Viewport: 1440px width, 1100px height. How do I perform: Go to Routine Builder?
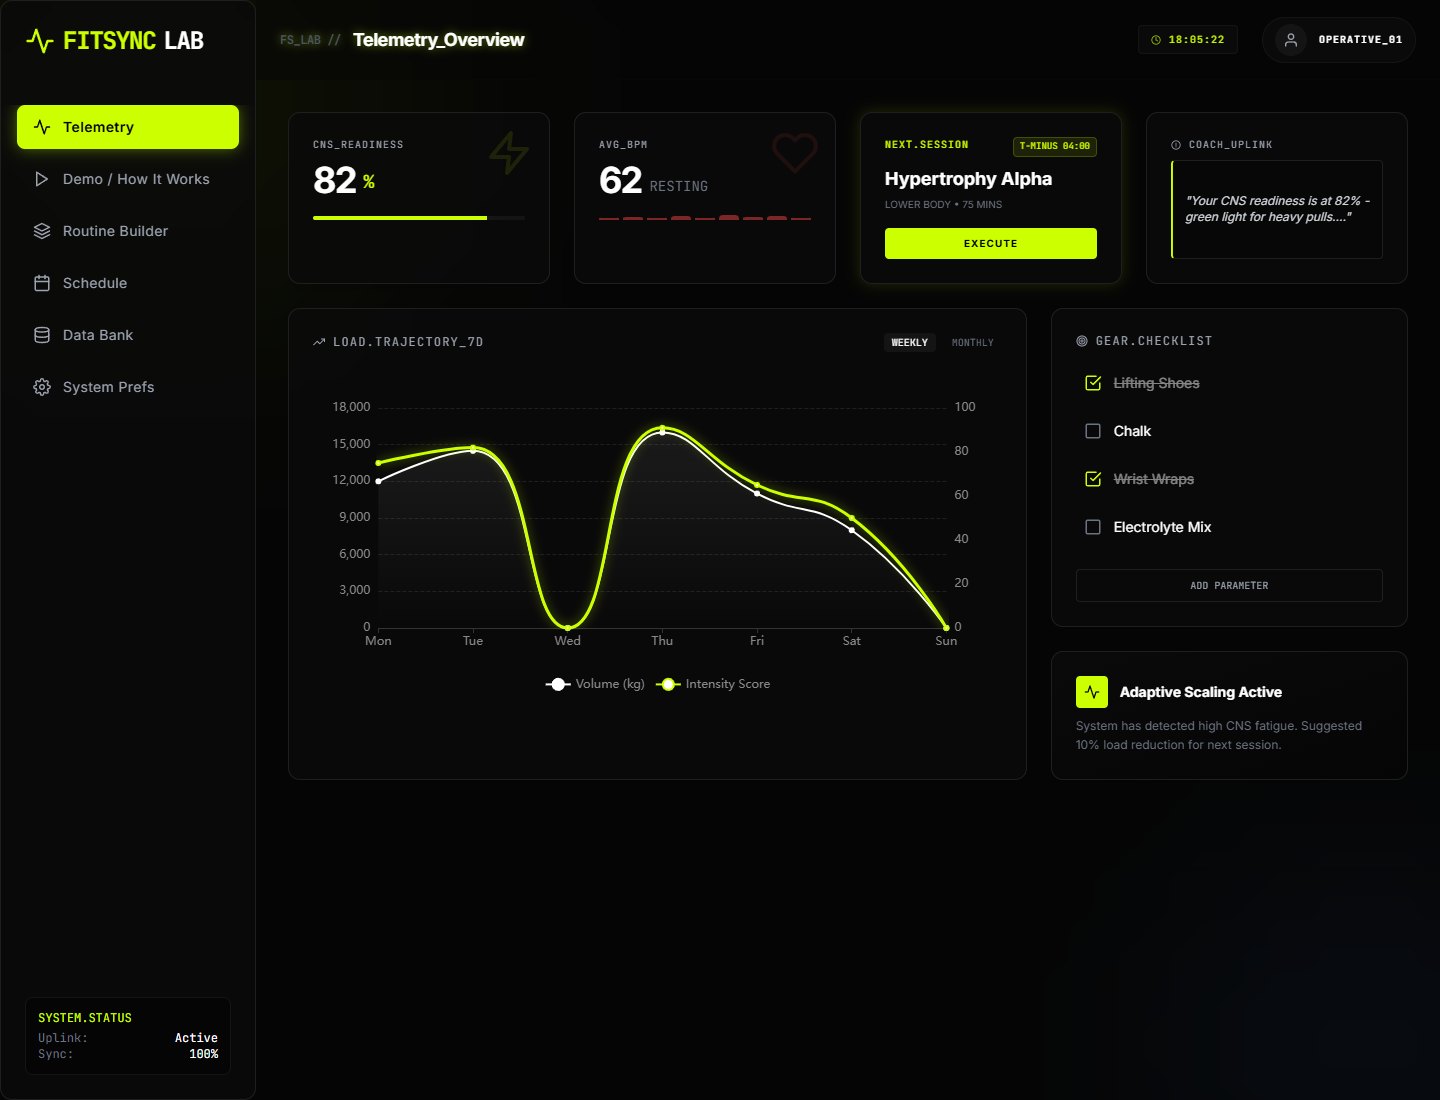pos(128,231)
